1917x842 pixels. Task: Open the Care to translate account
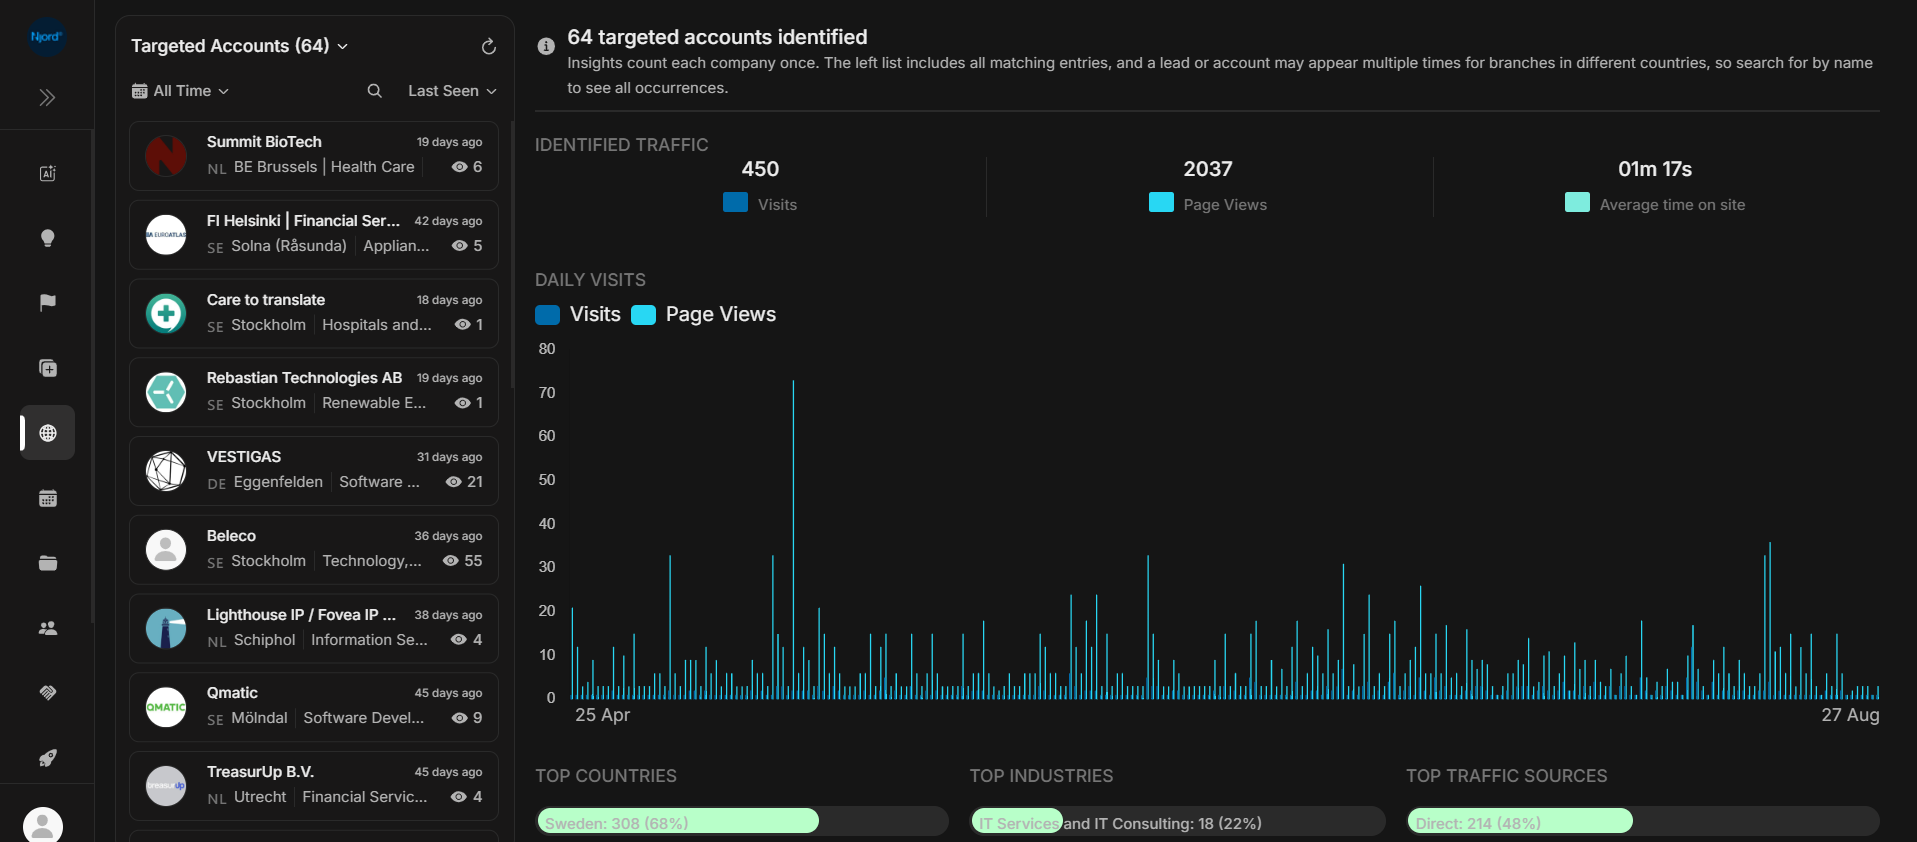point(314,314)
